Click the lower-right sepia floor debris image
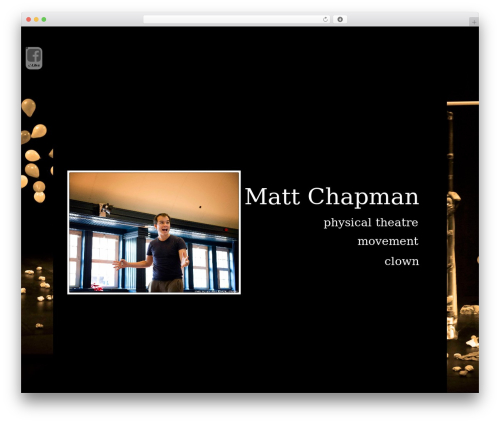The width and height of the screenshot is (500, 423). [463, 360]
